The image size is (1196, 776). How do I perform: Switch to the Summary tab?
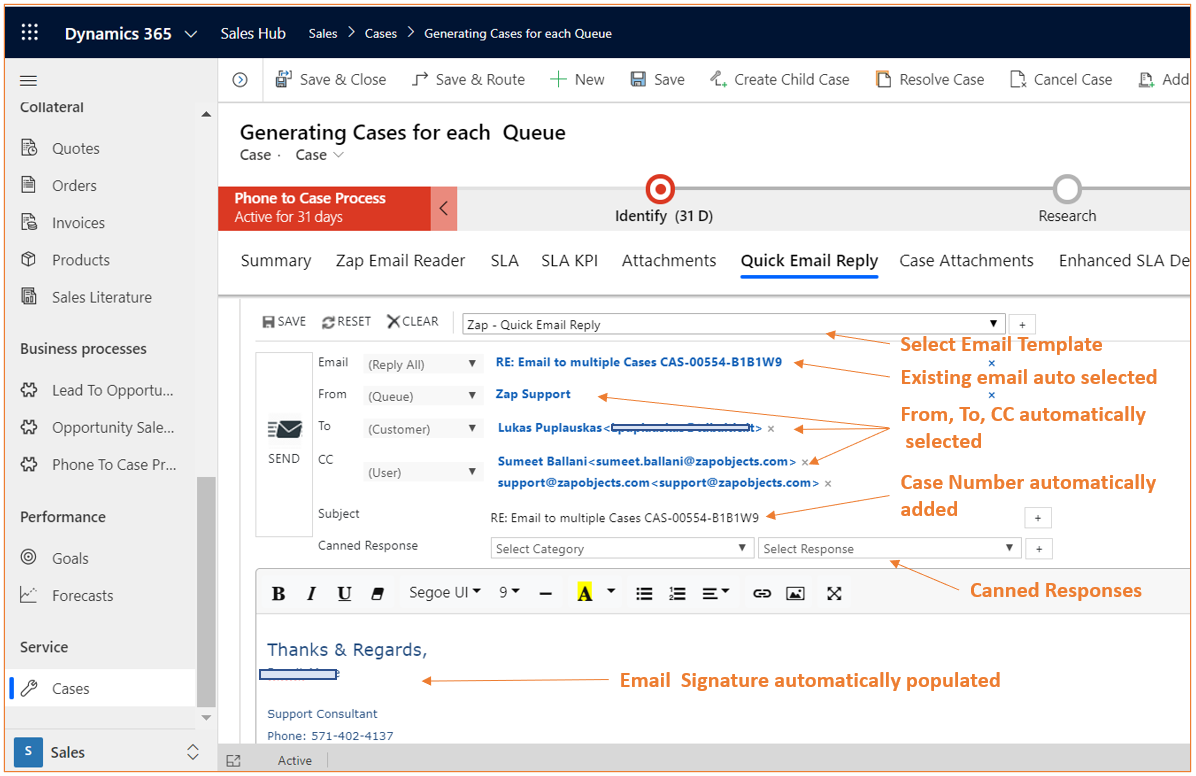276,261
